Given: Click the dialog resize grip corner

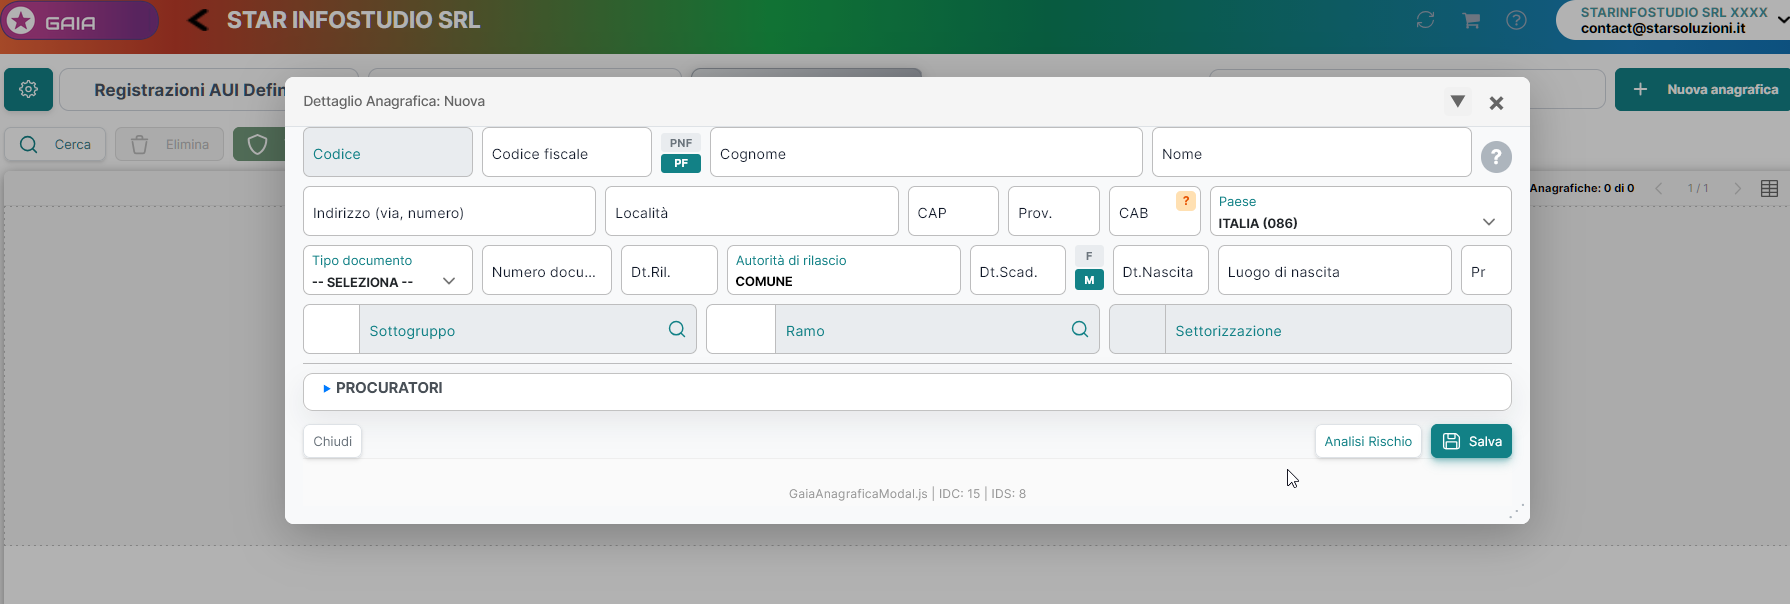Looking at the screenshot, I should click(1517, 511).
